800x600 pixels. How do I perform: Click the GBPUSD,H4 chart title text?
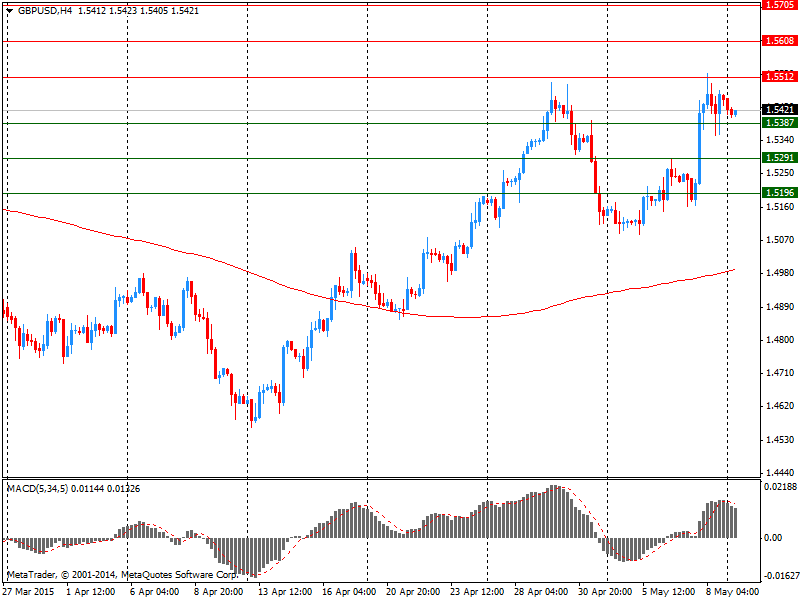[x=44, y=11]
